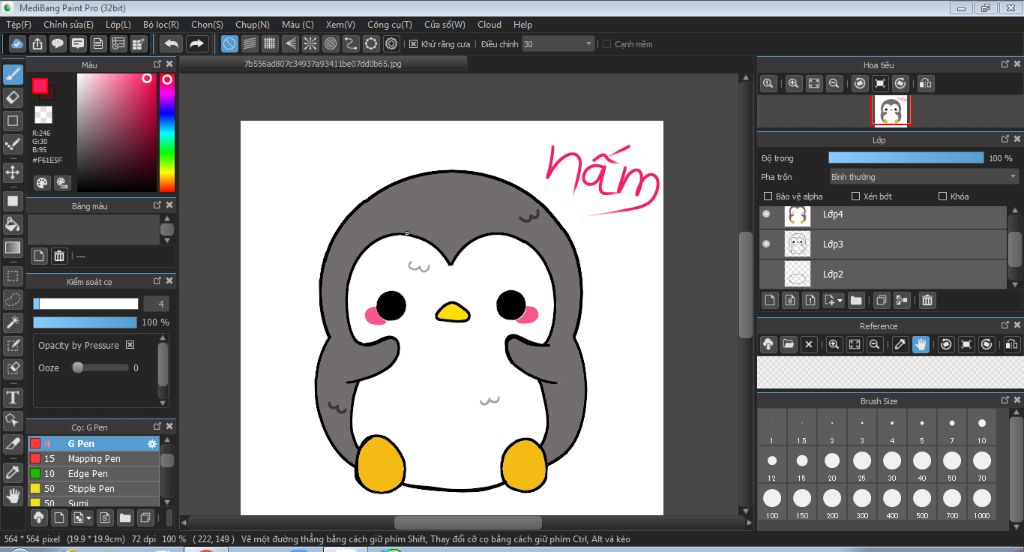The height and width of the screenshot is (552, 1024).
Task: Select the Eraser tool in left toolbar
Action: pos(13,97)
